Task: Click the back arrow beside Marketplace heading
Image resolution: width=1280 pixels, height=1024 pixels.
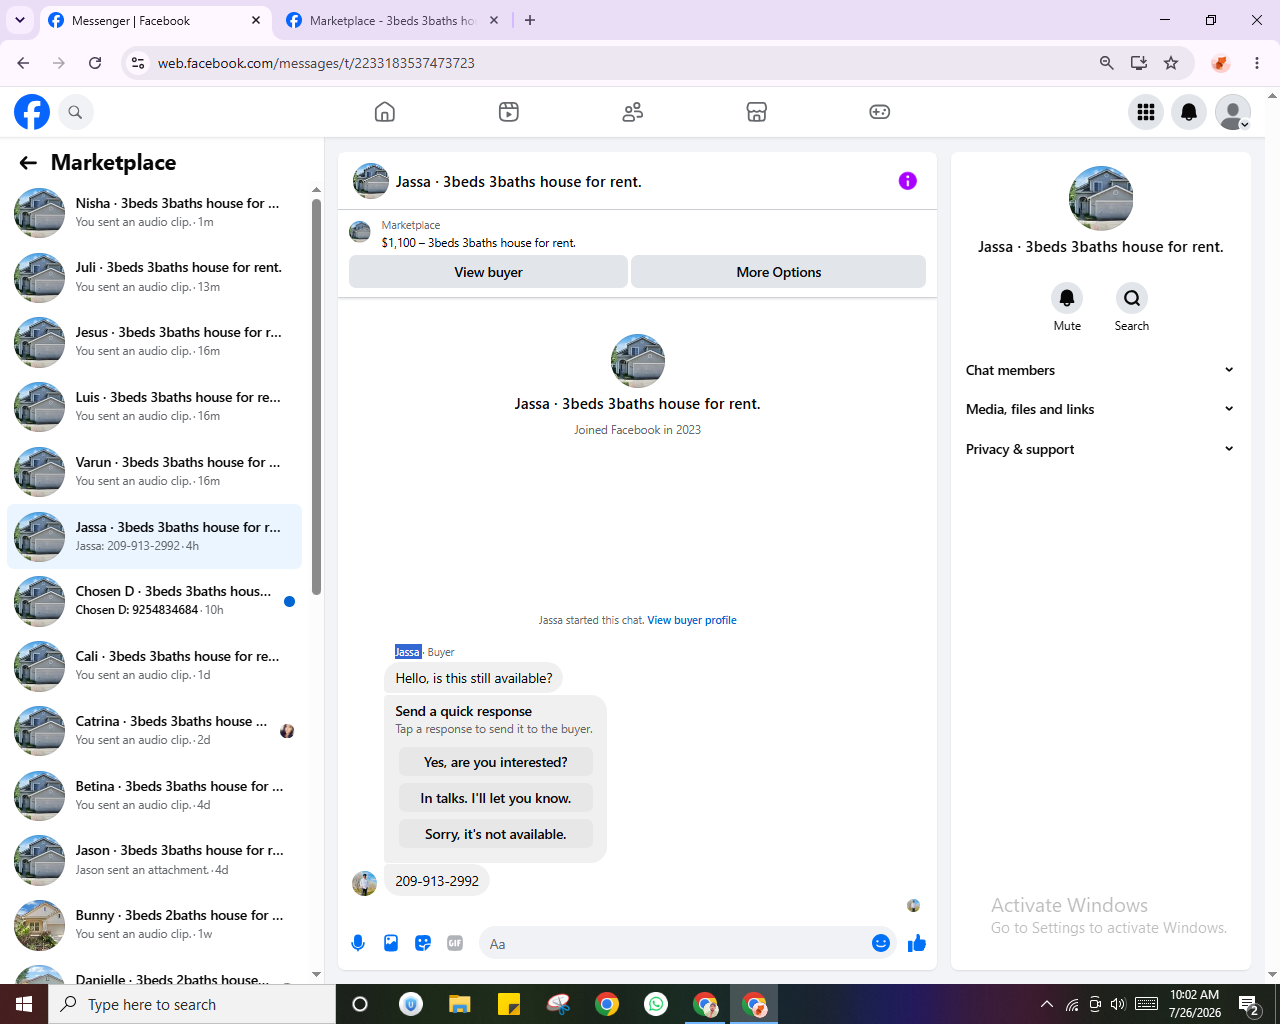Action: click(x=28, y=163)
